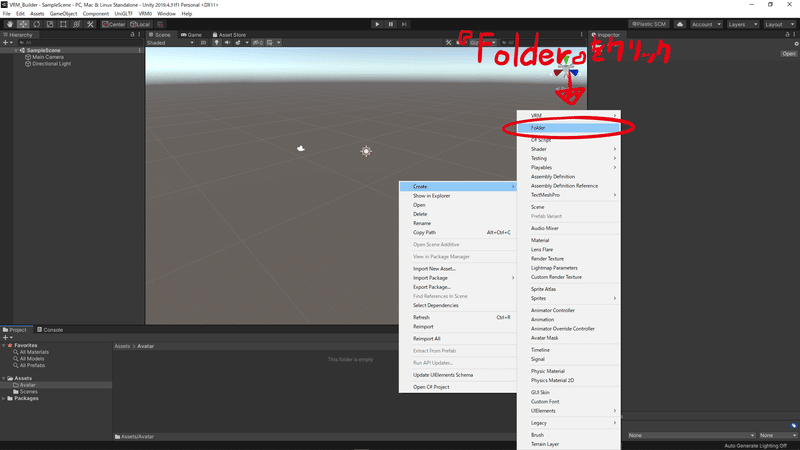
Task: Click Assets in breadcrumb path
Action: point(122,346)
